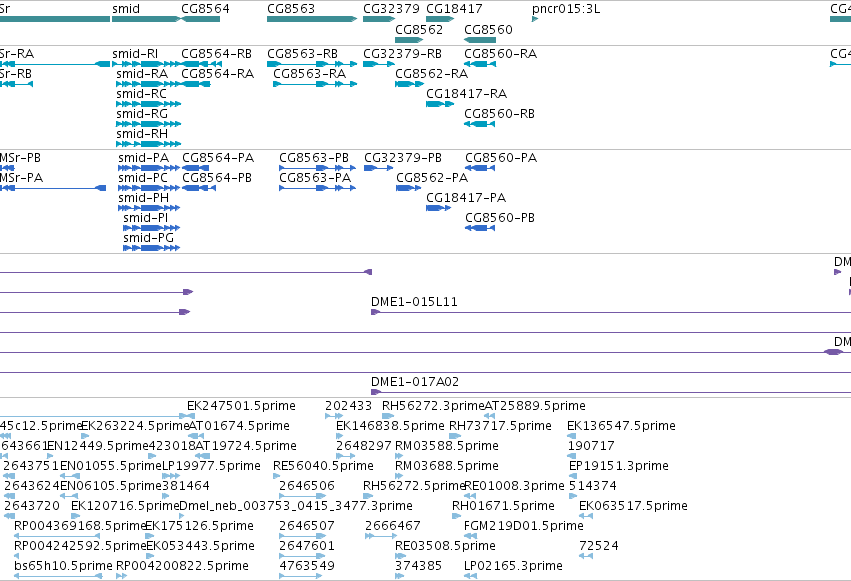Click the CG8564-RB transcript label
851x581 pixels.
click(x=217, y=54)
